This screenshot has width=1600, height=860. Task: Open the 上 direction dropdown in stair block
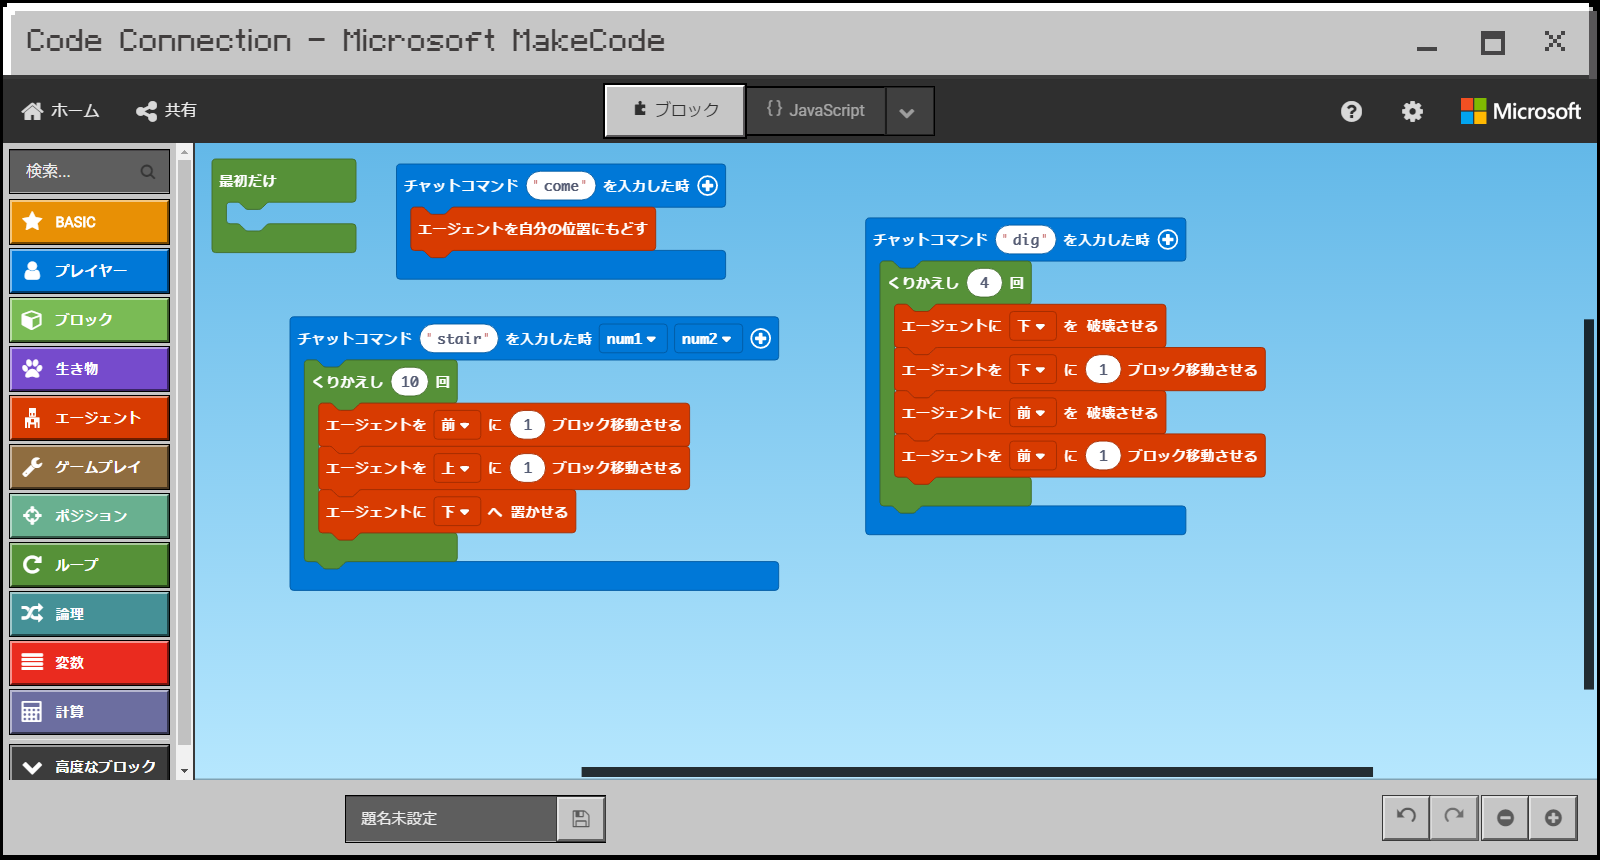[456, 468]
